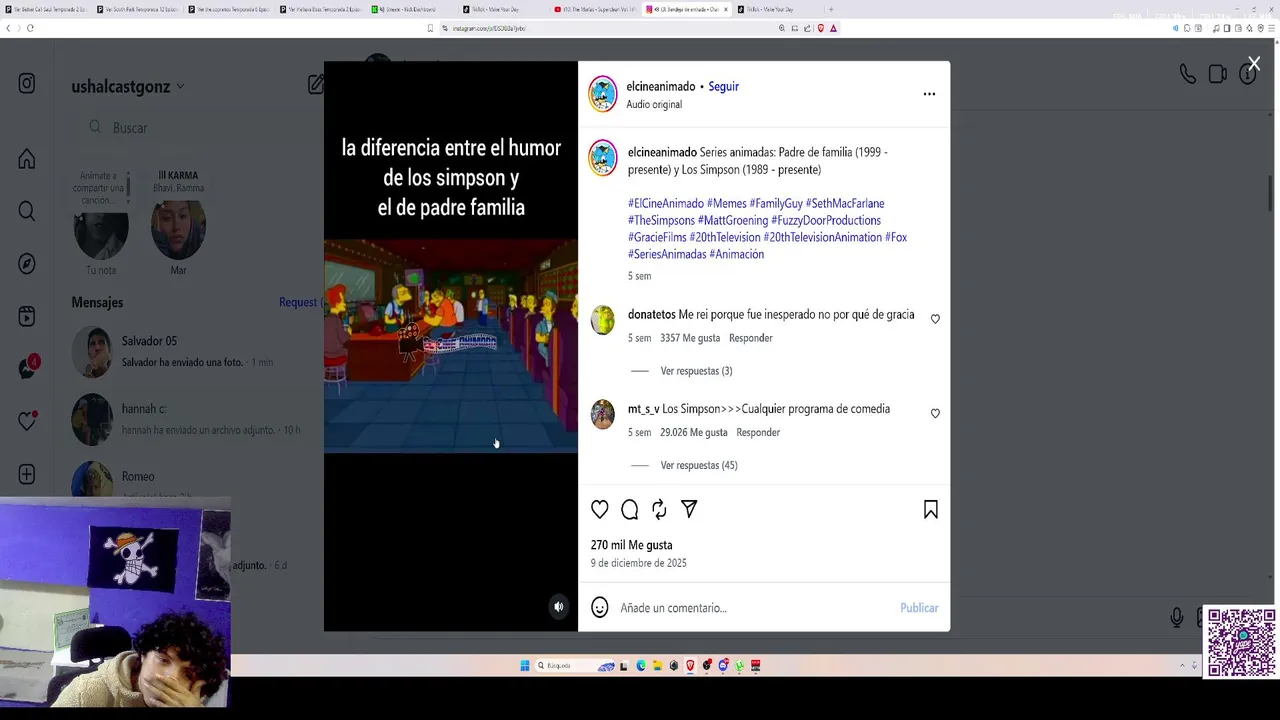Open the three-dot post options menu
1280x720 pixels.
[929, 94]
